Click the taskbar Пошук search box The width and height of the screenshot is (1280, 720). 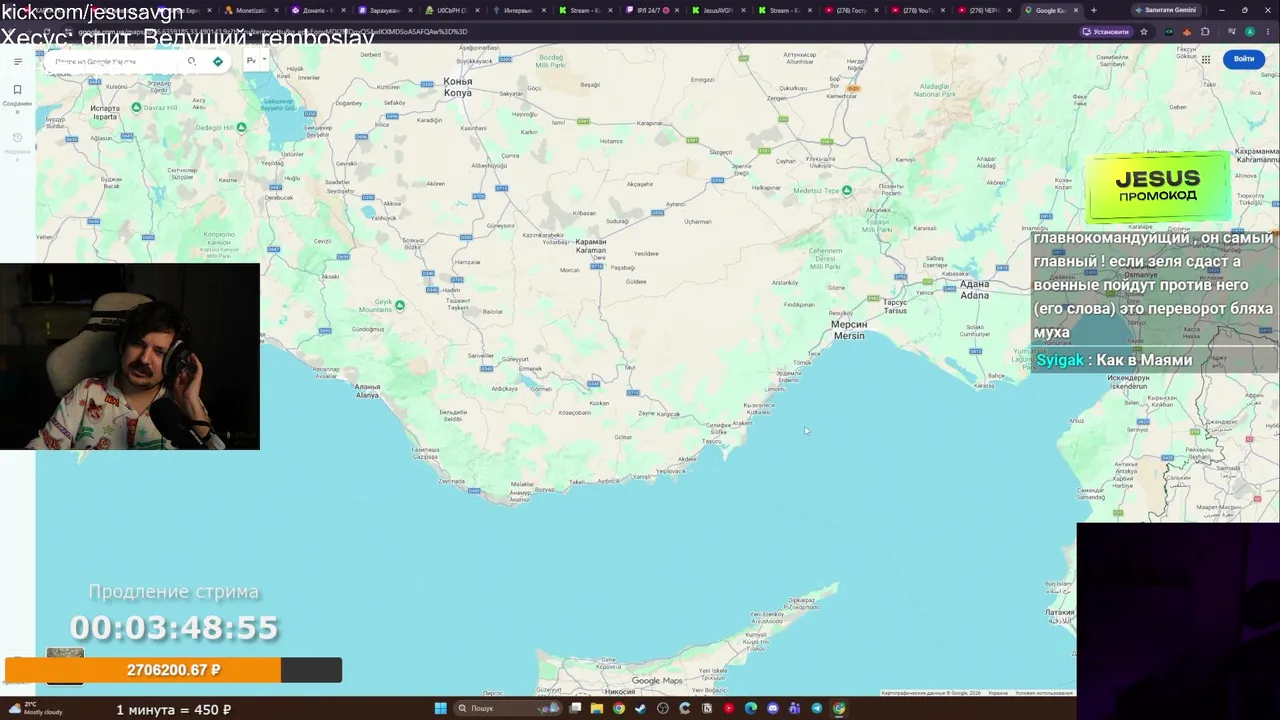[509, 708]
